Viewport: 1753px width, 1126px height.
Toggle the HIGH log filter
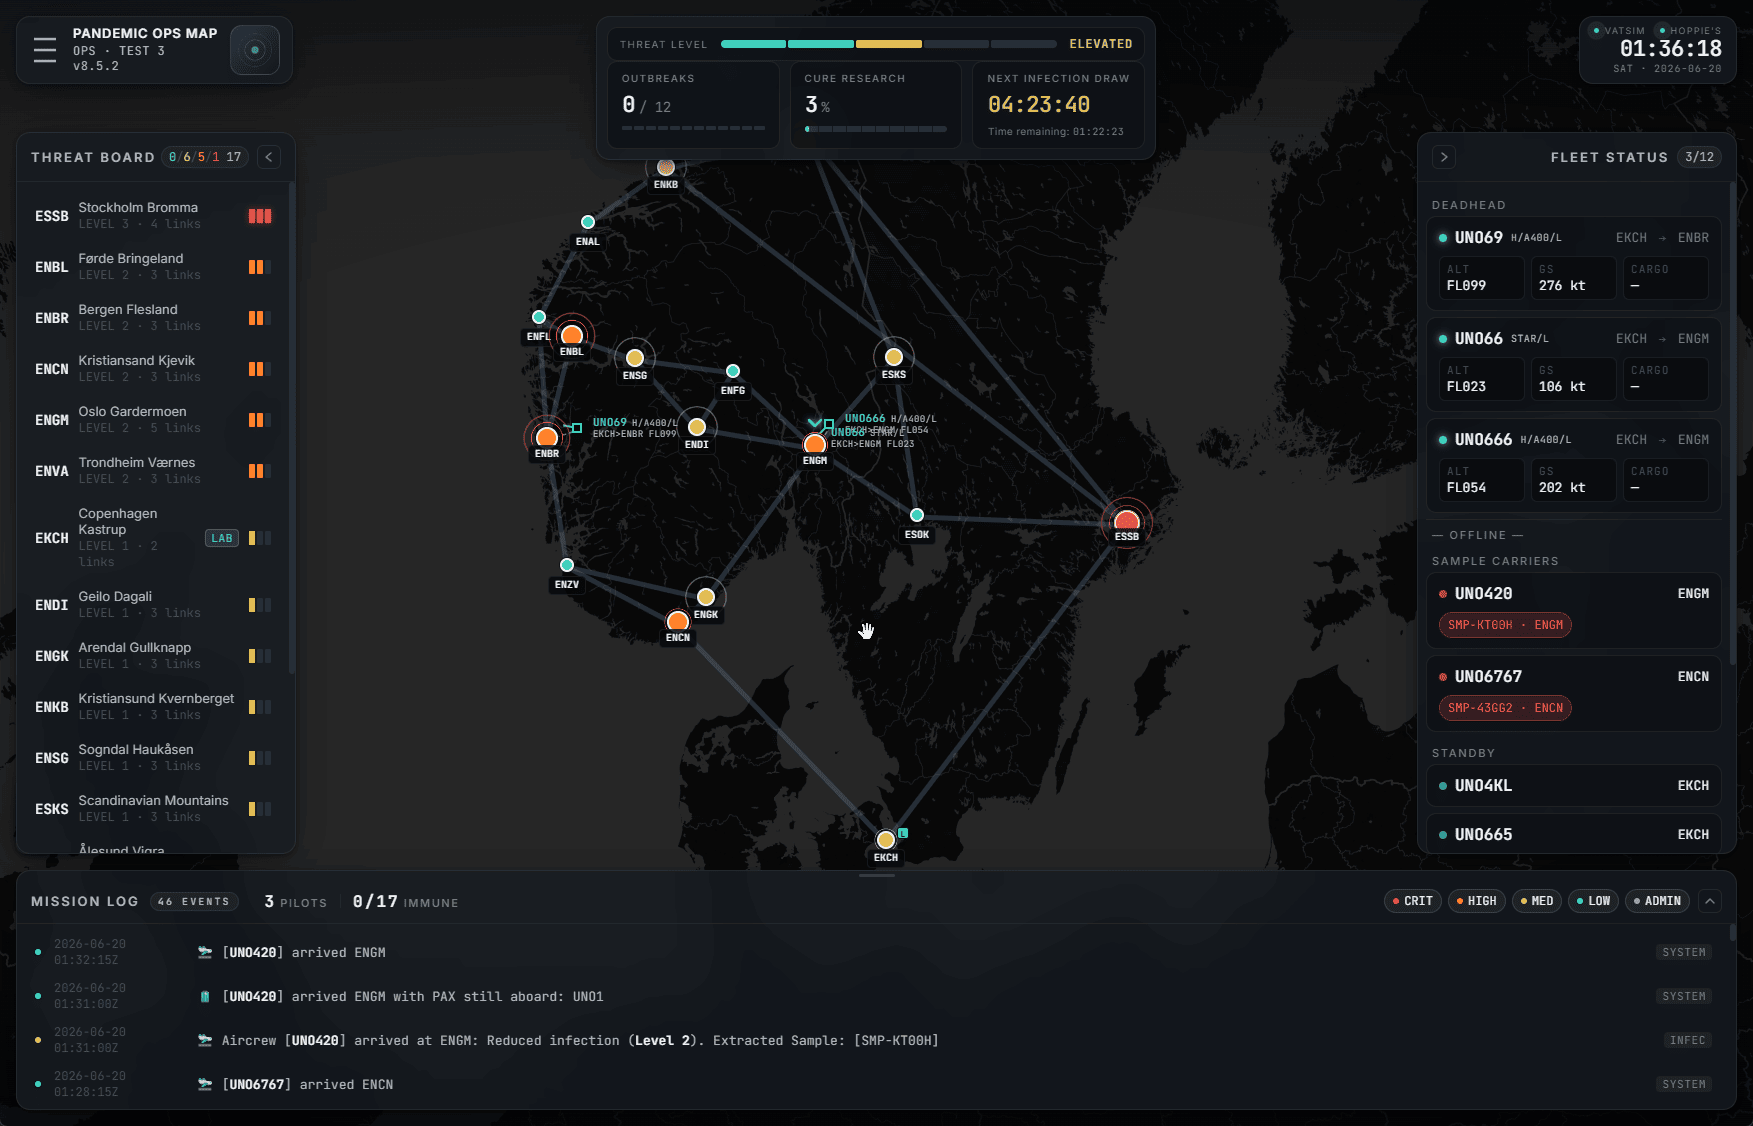click(1477, 901)
